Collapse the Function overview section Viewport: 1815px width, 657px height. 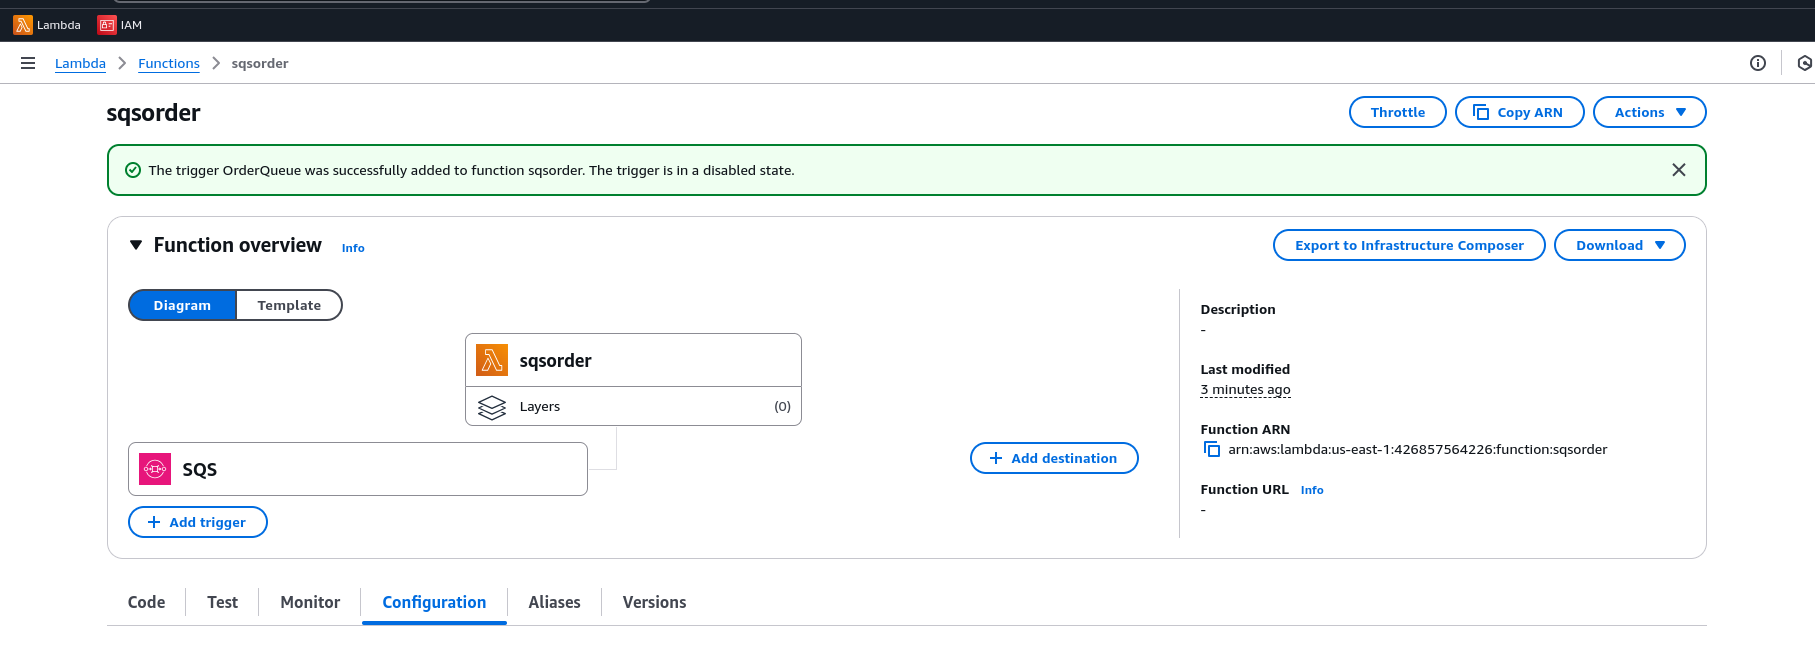click(x=136, y=245)
